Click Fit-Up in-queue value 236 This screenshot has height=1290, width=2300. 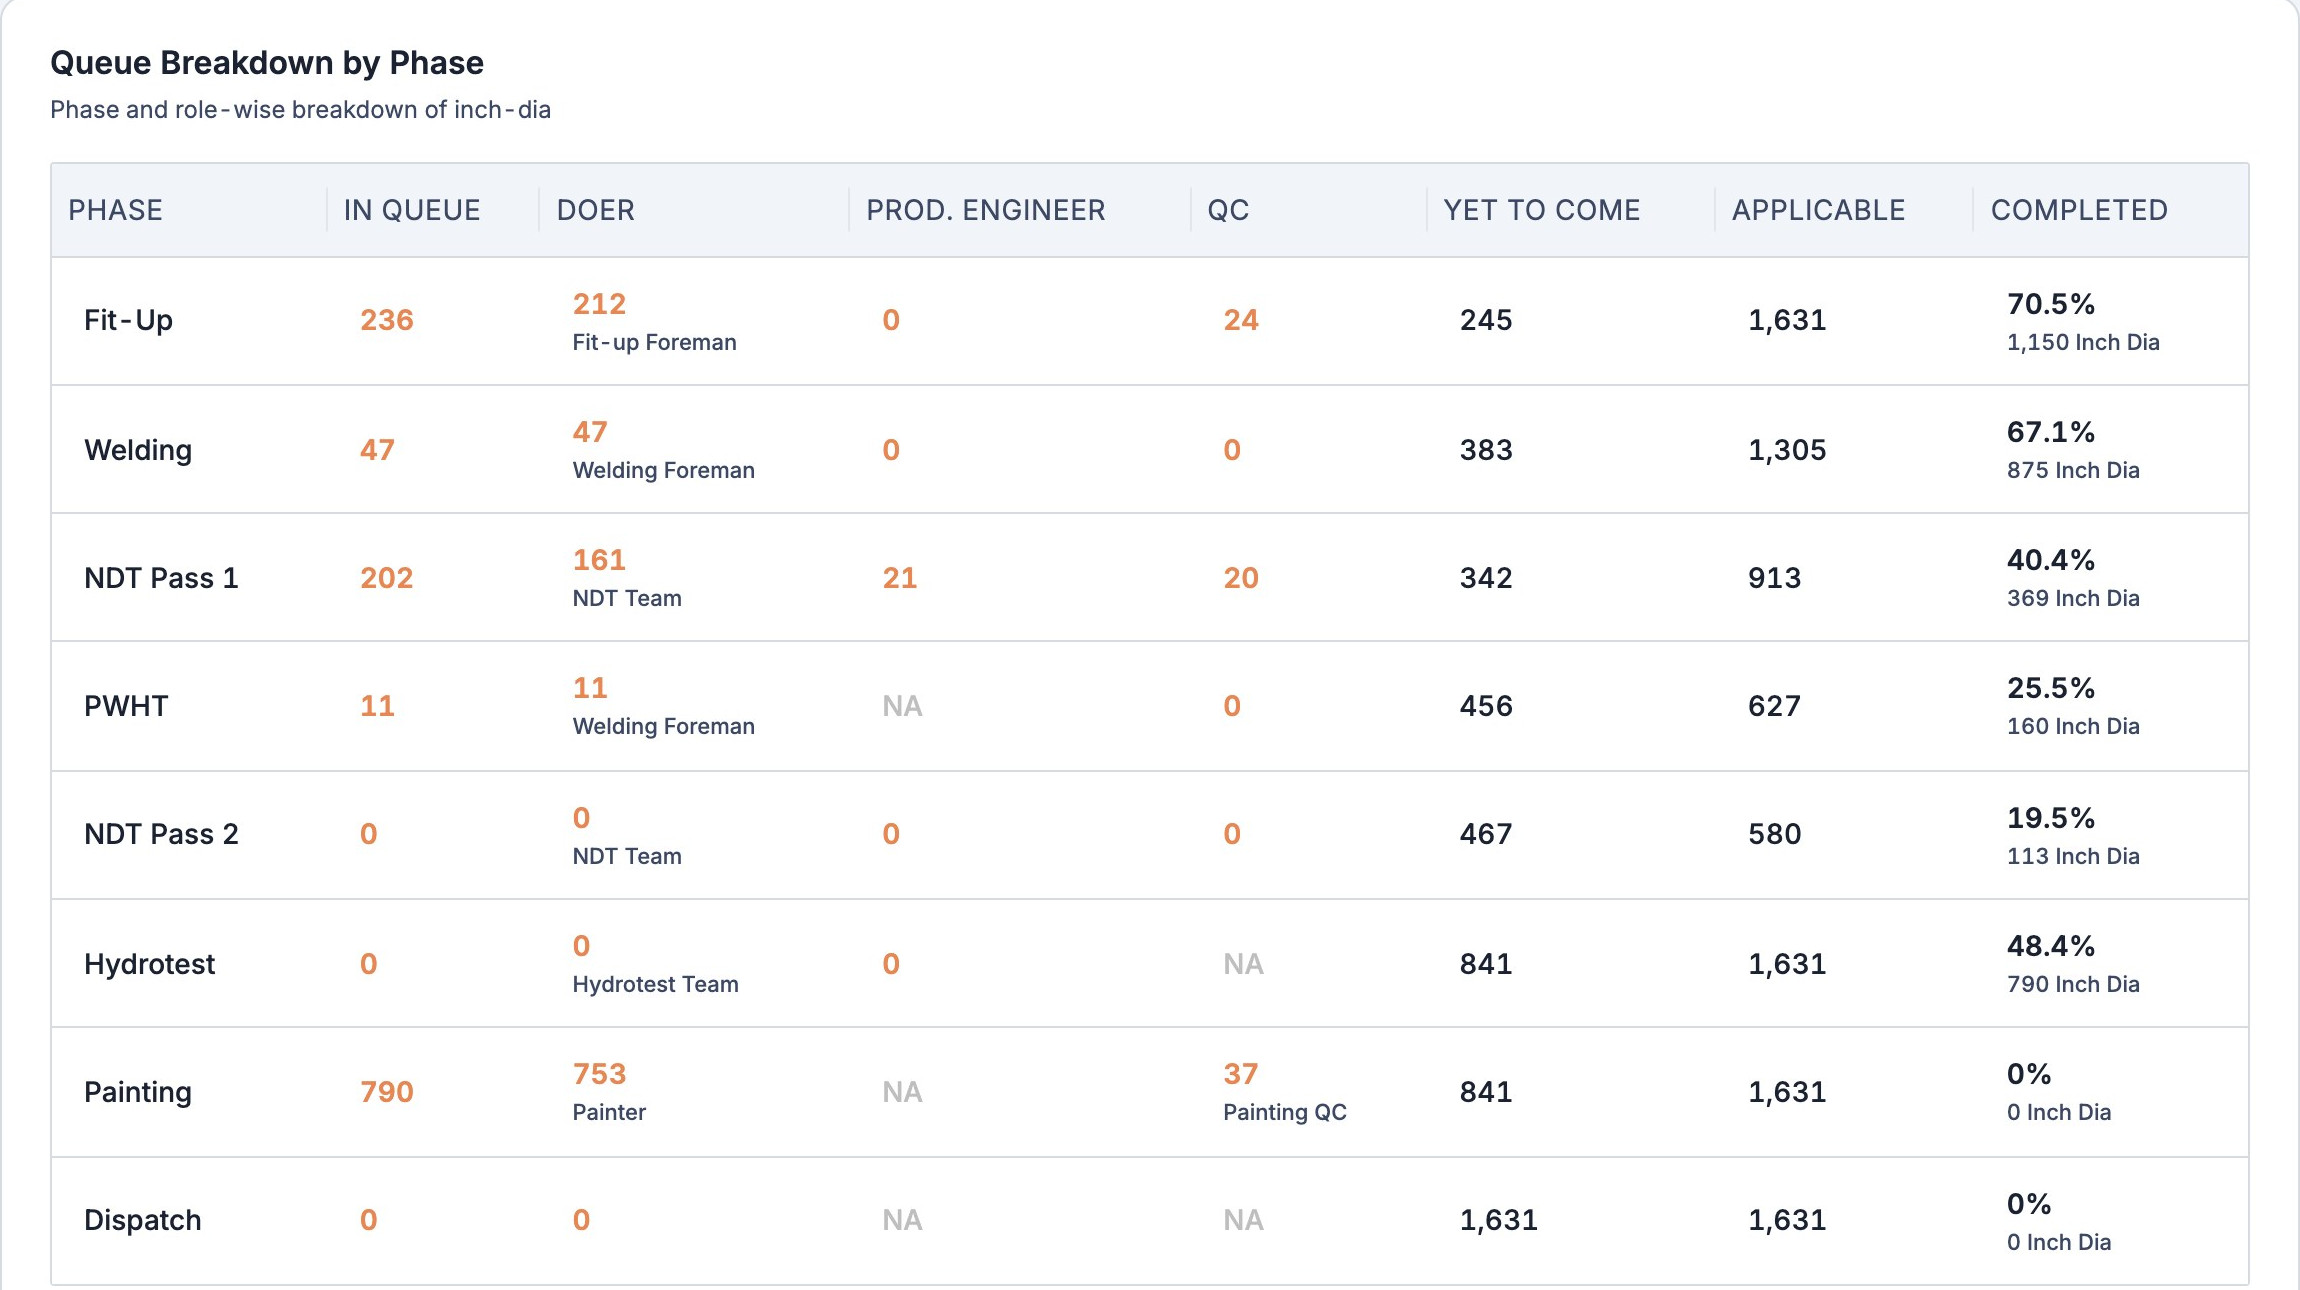(387, 320)
